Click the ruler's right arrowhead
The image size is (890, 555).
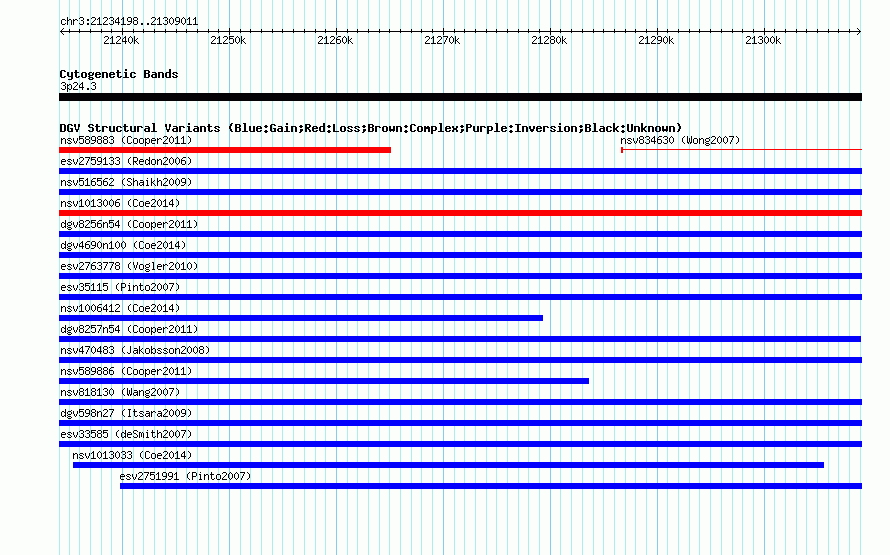(x=859, y=32)
